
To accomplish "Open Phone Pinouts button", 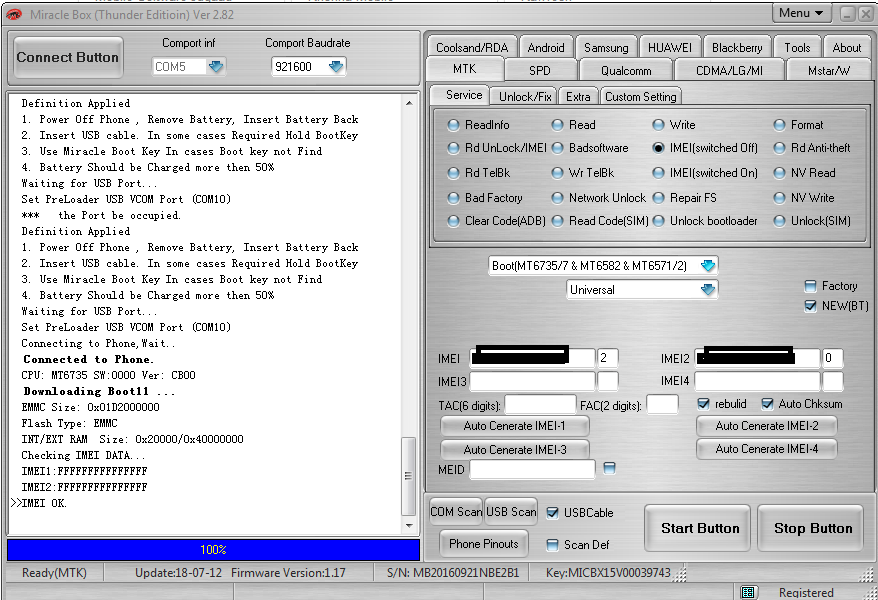I will coord(484,543).
